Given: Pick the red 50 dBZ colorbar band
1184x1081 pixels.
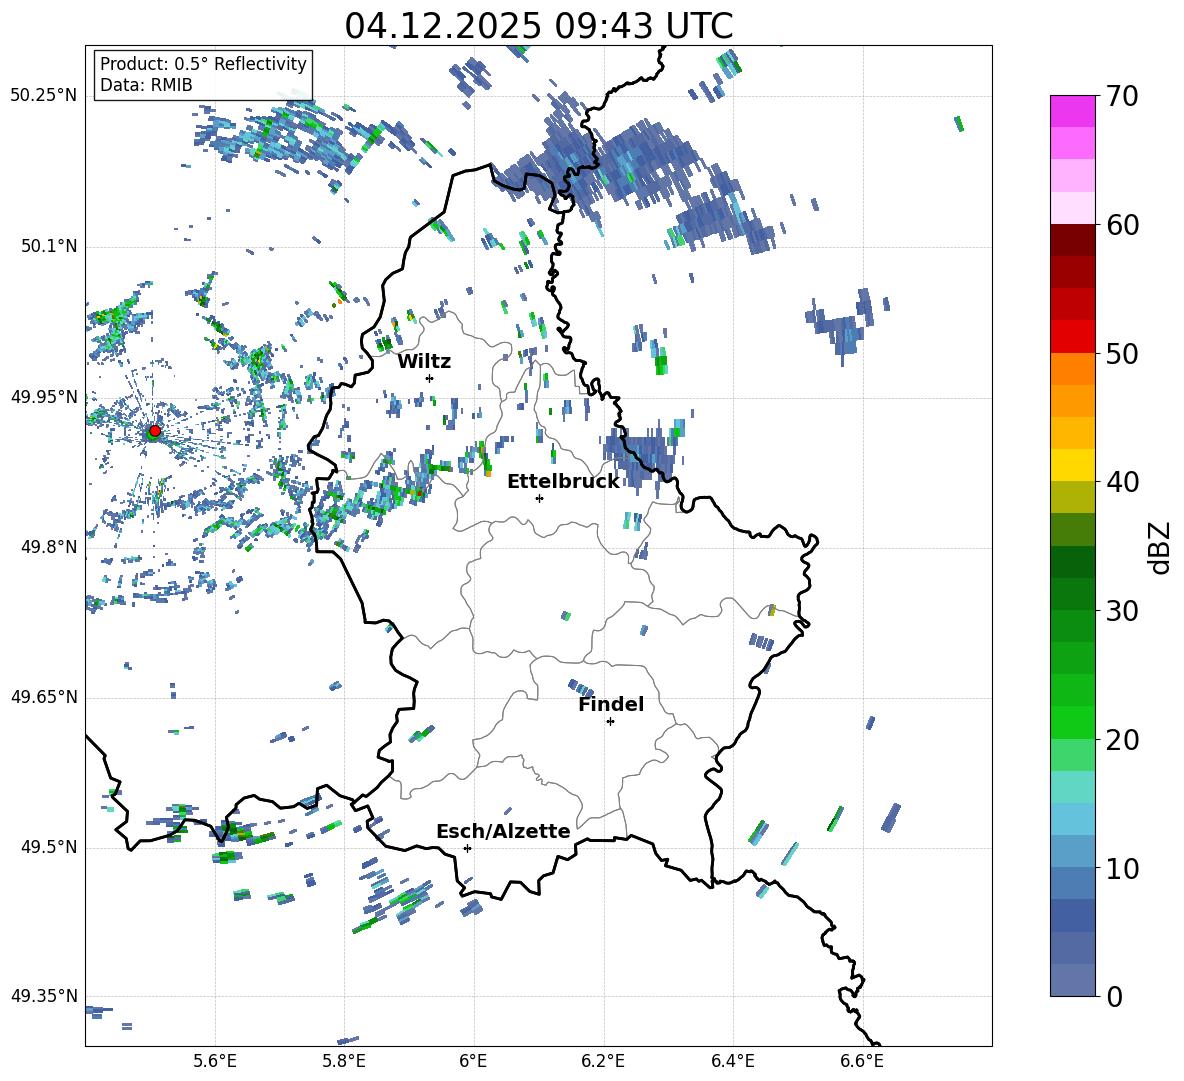Looking at the screenshot, I should pyautogui.click(x=1072, y=337).
